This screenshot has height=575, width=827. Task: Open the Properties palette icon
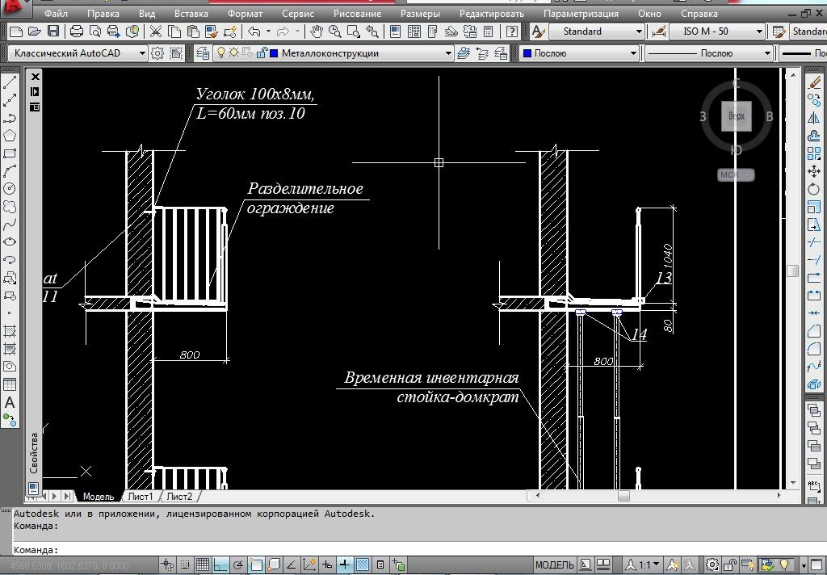tap(395, 32)
